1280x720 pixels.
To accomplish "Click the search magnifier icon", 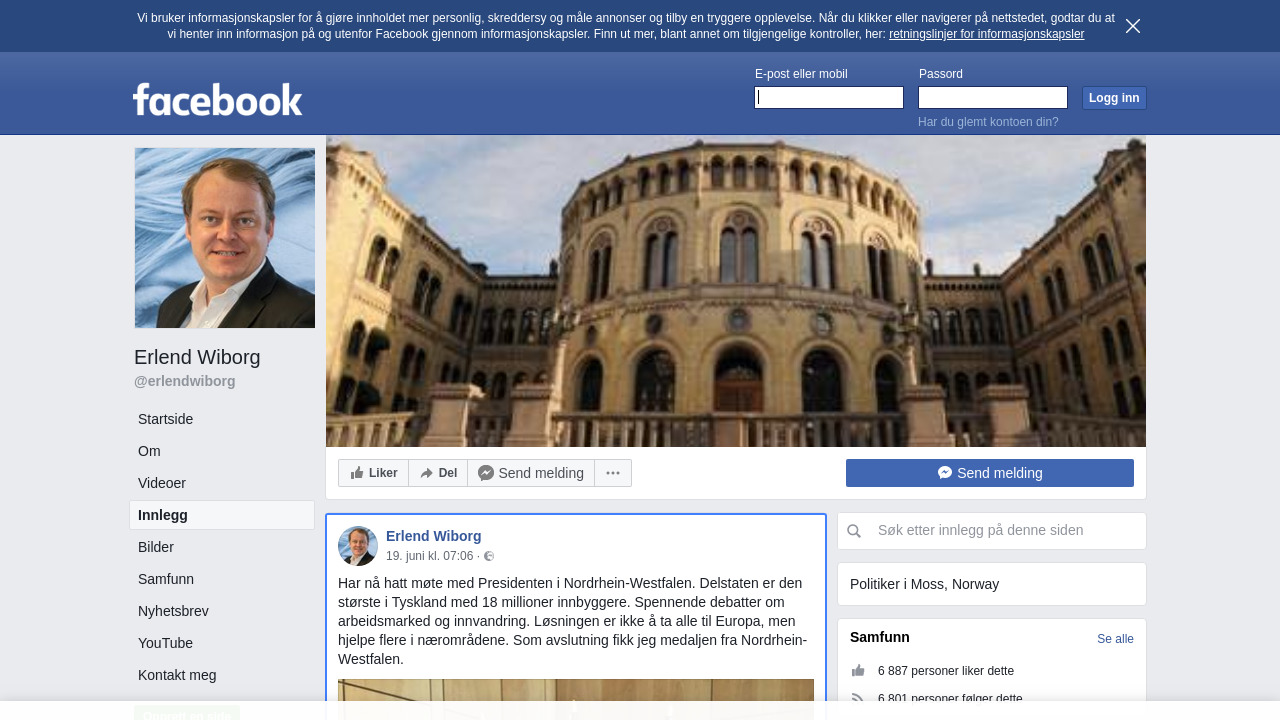I will [x=854, y=531].
